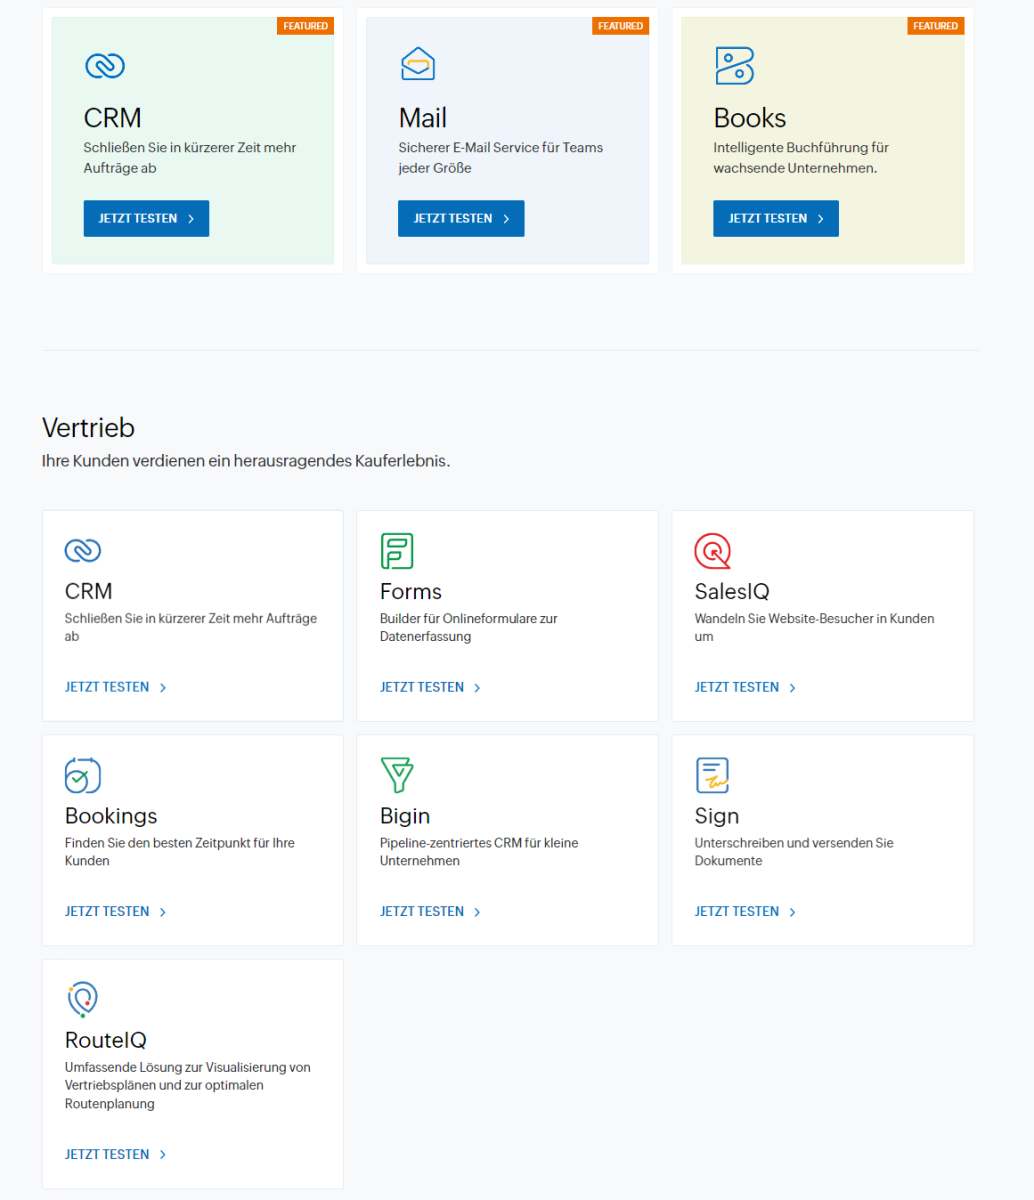Click the Bookings calendar icon
Image resolution: width=1034 pixels, height=1200 pixels.
pos(83,776)
